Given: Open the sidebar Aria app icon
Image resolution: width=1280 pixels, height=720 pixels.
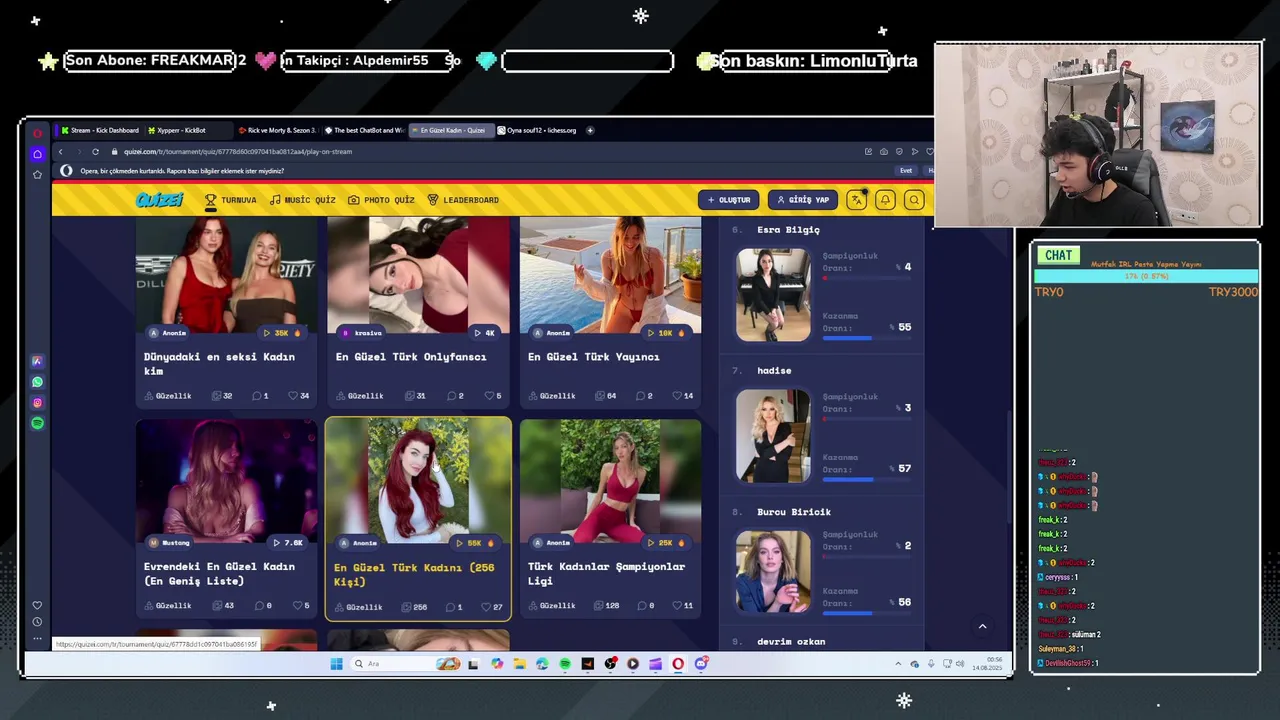Looking at the screenshot, I should point(37,361).
